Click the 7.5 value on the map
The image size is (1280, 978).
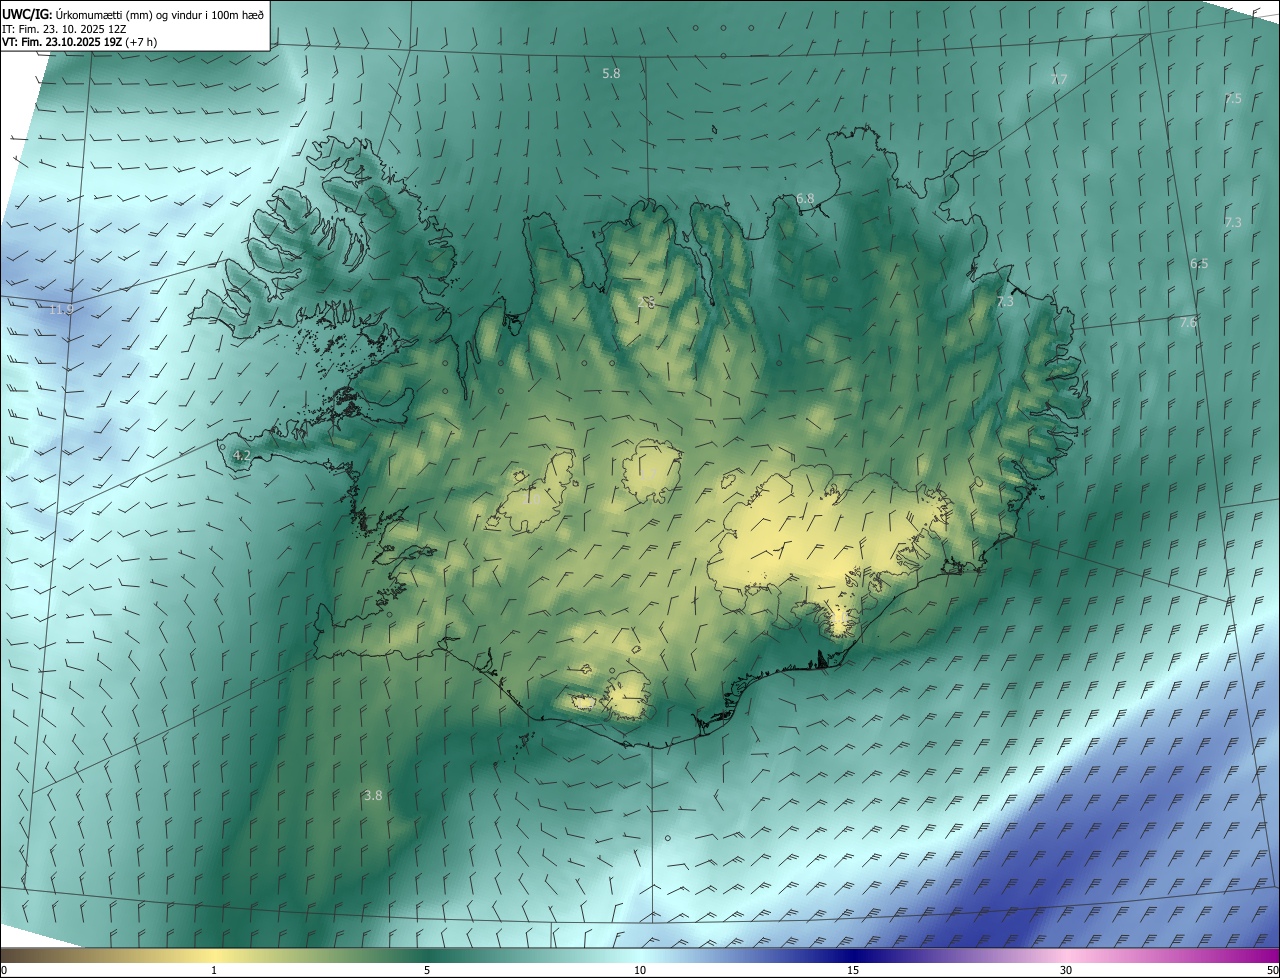point(1233,98)
